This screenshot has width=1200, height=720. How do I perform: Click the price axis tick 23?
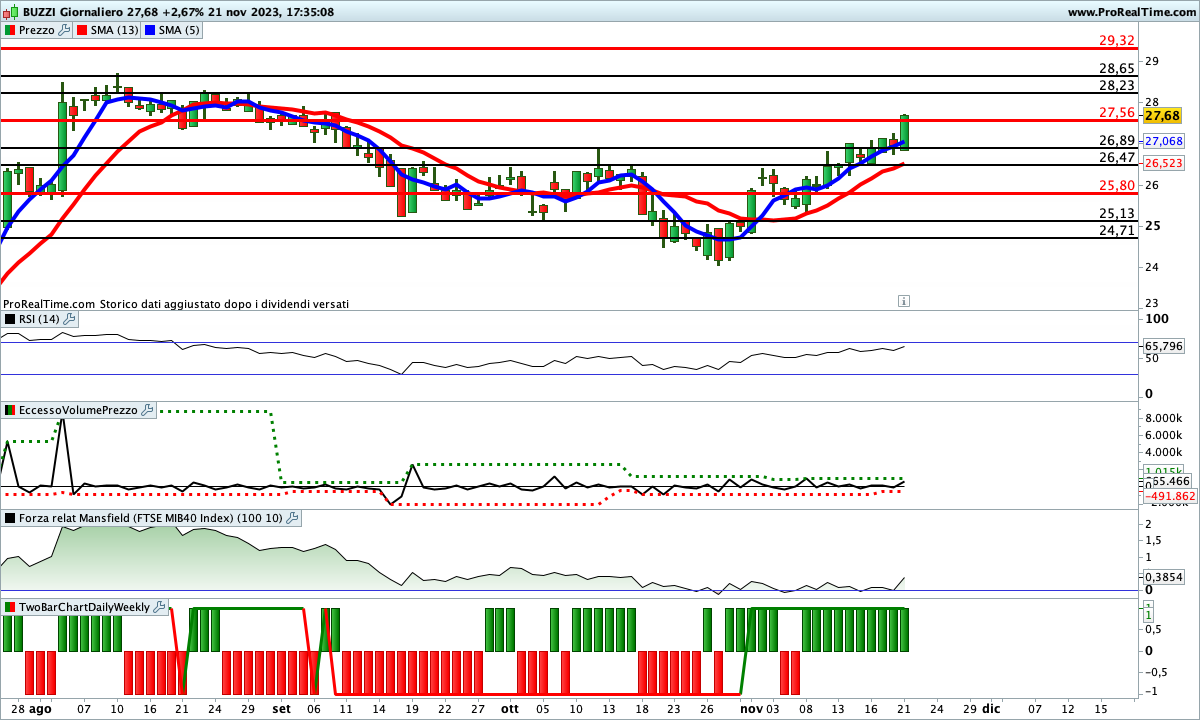coord(1151,303)
